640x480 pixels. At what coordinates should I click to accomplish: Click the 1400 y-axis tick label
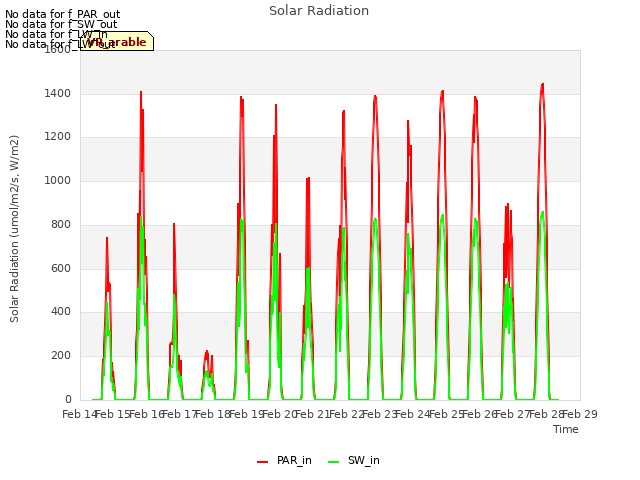point(58,93)
